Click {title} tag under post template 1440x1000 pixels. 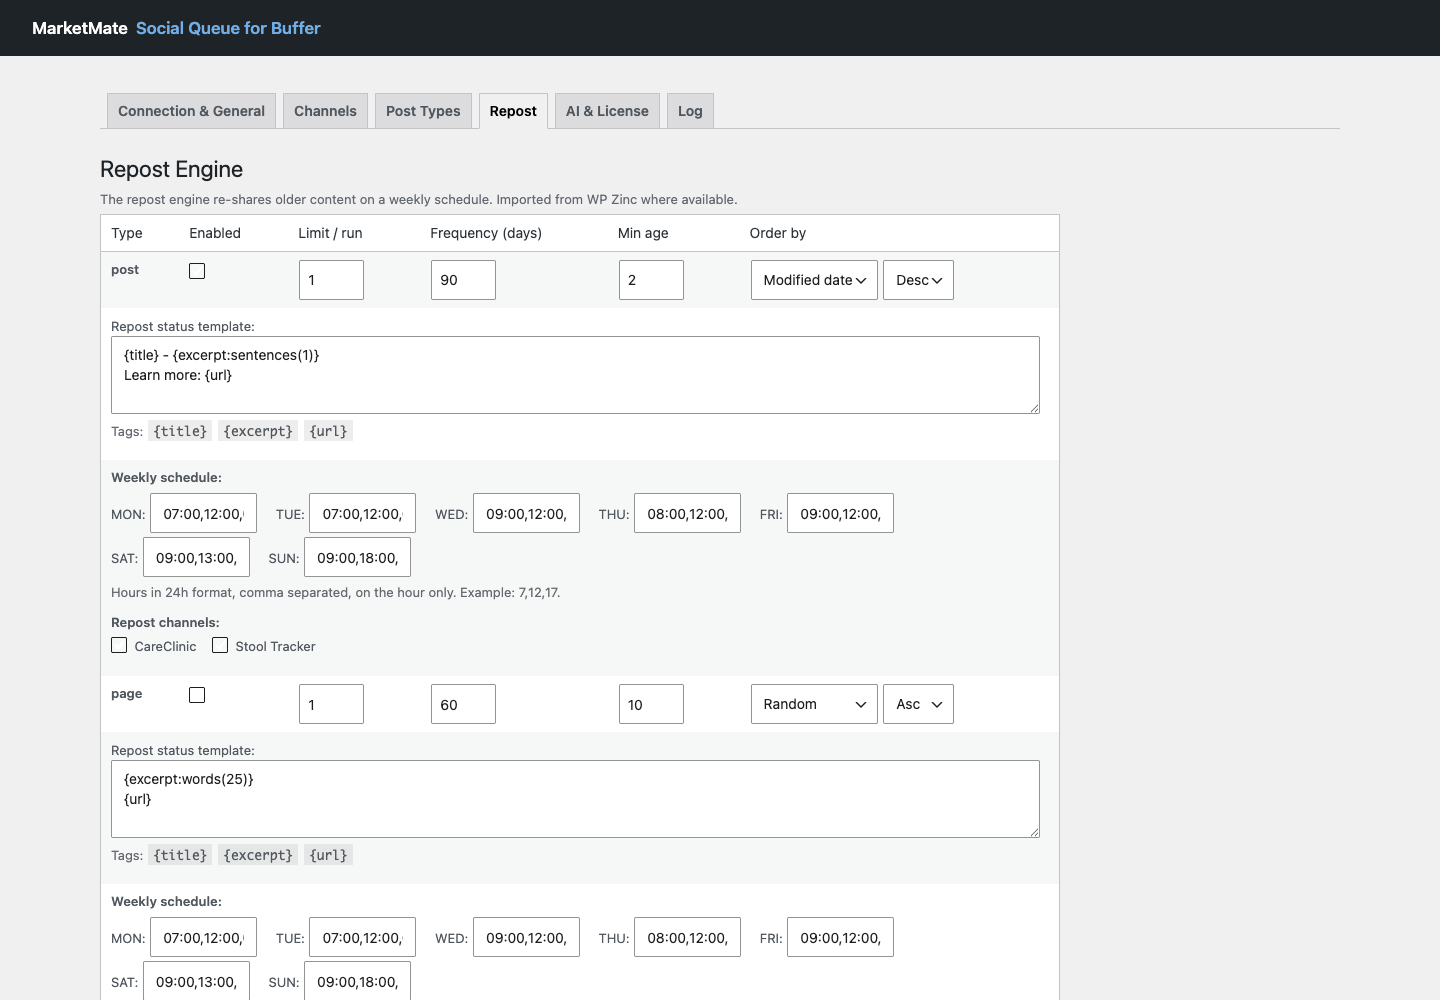(180, 431)
